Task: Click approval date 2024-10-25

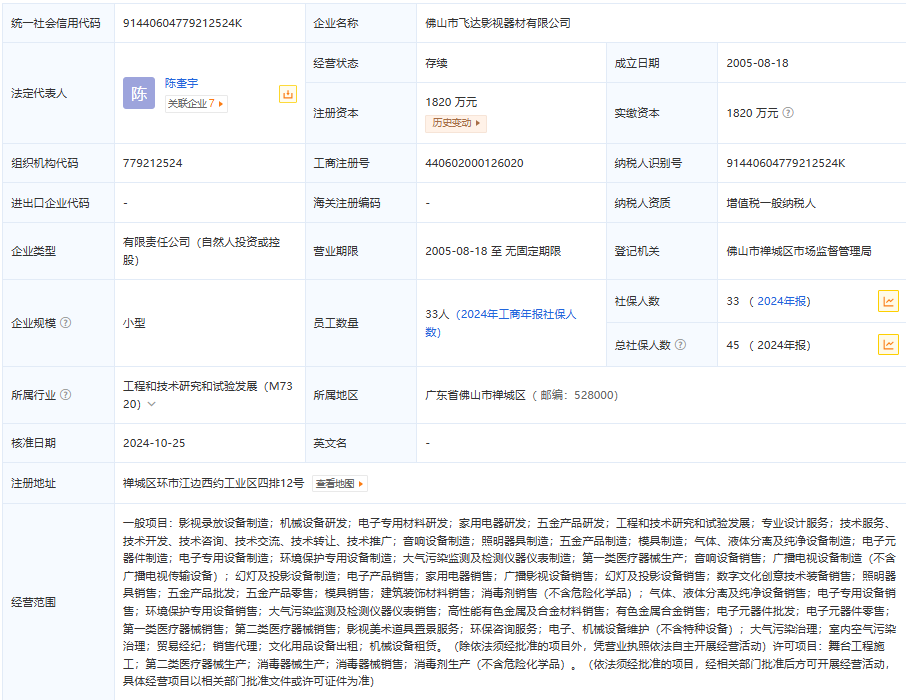Action: click(x=154, y=443)
